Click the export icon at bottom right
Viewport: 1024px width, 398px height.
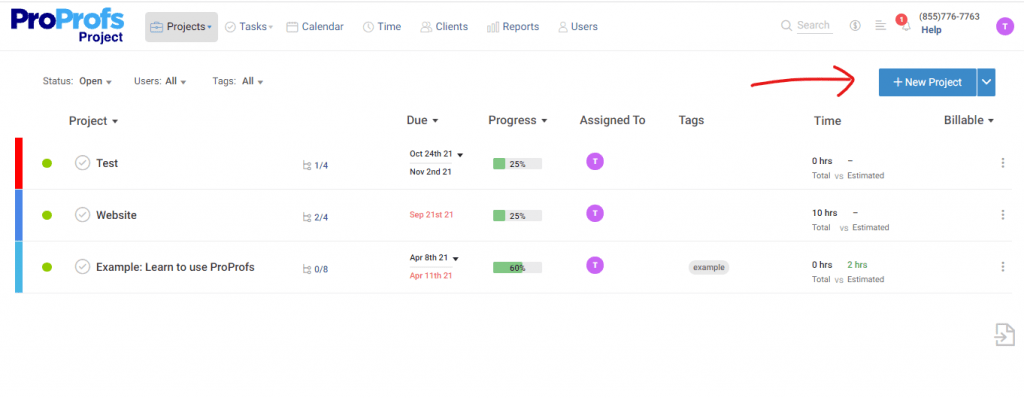click(x=1004, y=335)
